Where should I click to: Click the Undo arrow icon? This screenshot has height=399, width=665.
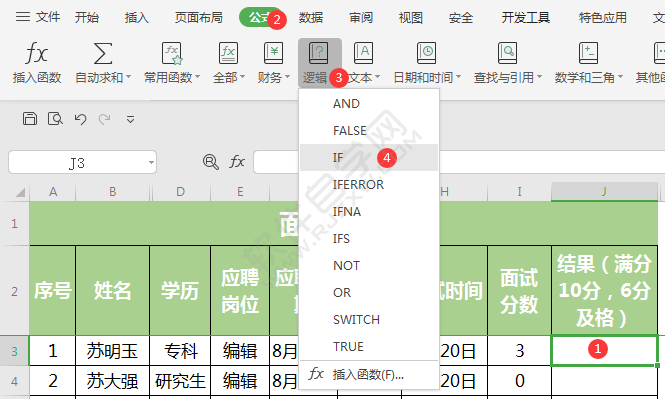pos(80,119)
